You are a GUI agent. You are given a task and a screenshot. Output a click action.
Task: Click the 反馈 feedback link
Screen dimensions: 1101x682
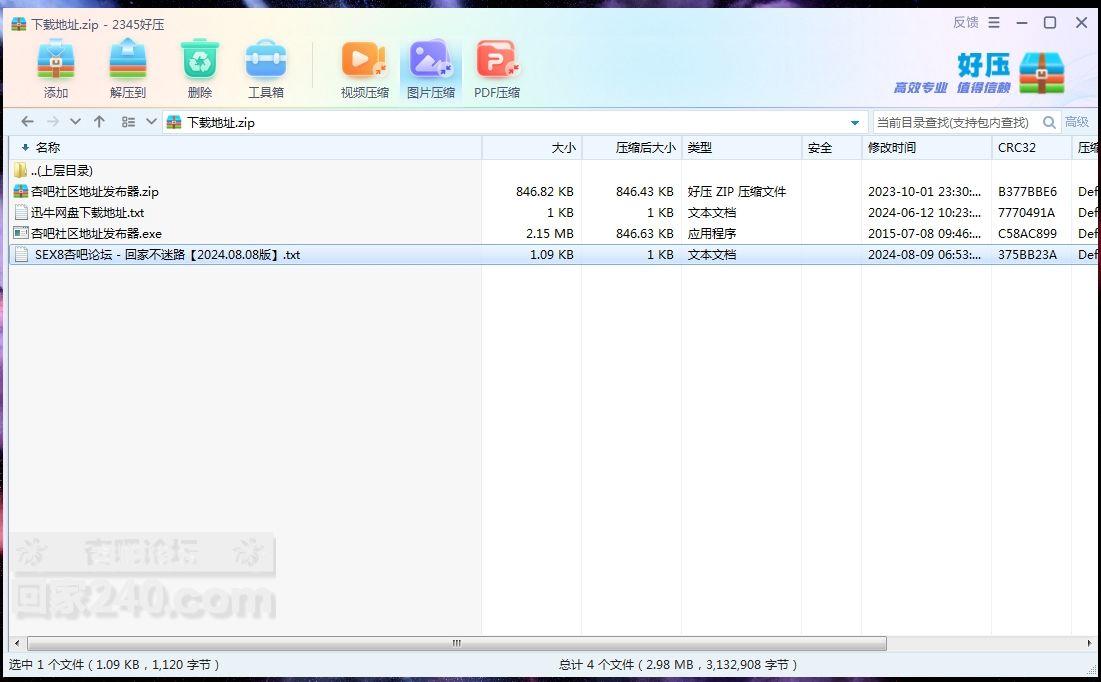965,22
